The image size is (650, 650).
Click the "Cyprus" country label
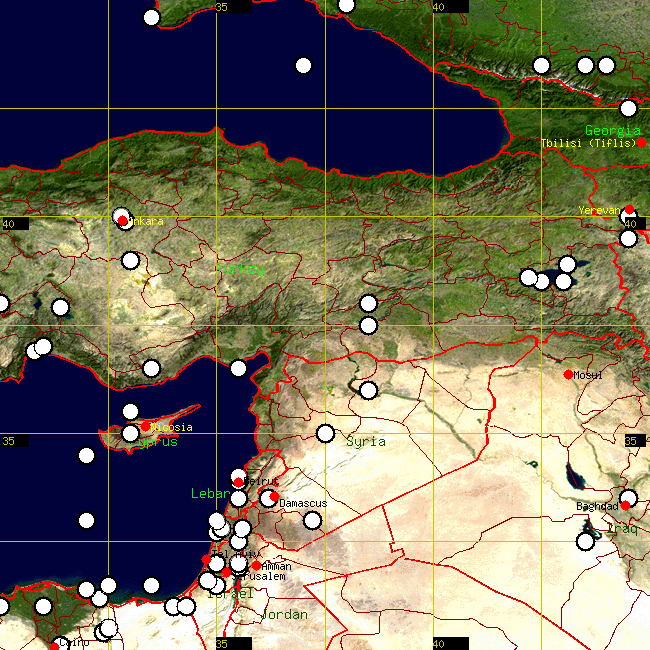154,442
